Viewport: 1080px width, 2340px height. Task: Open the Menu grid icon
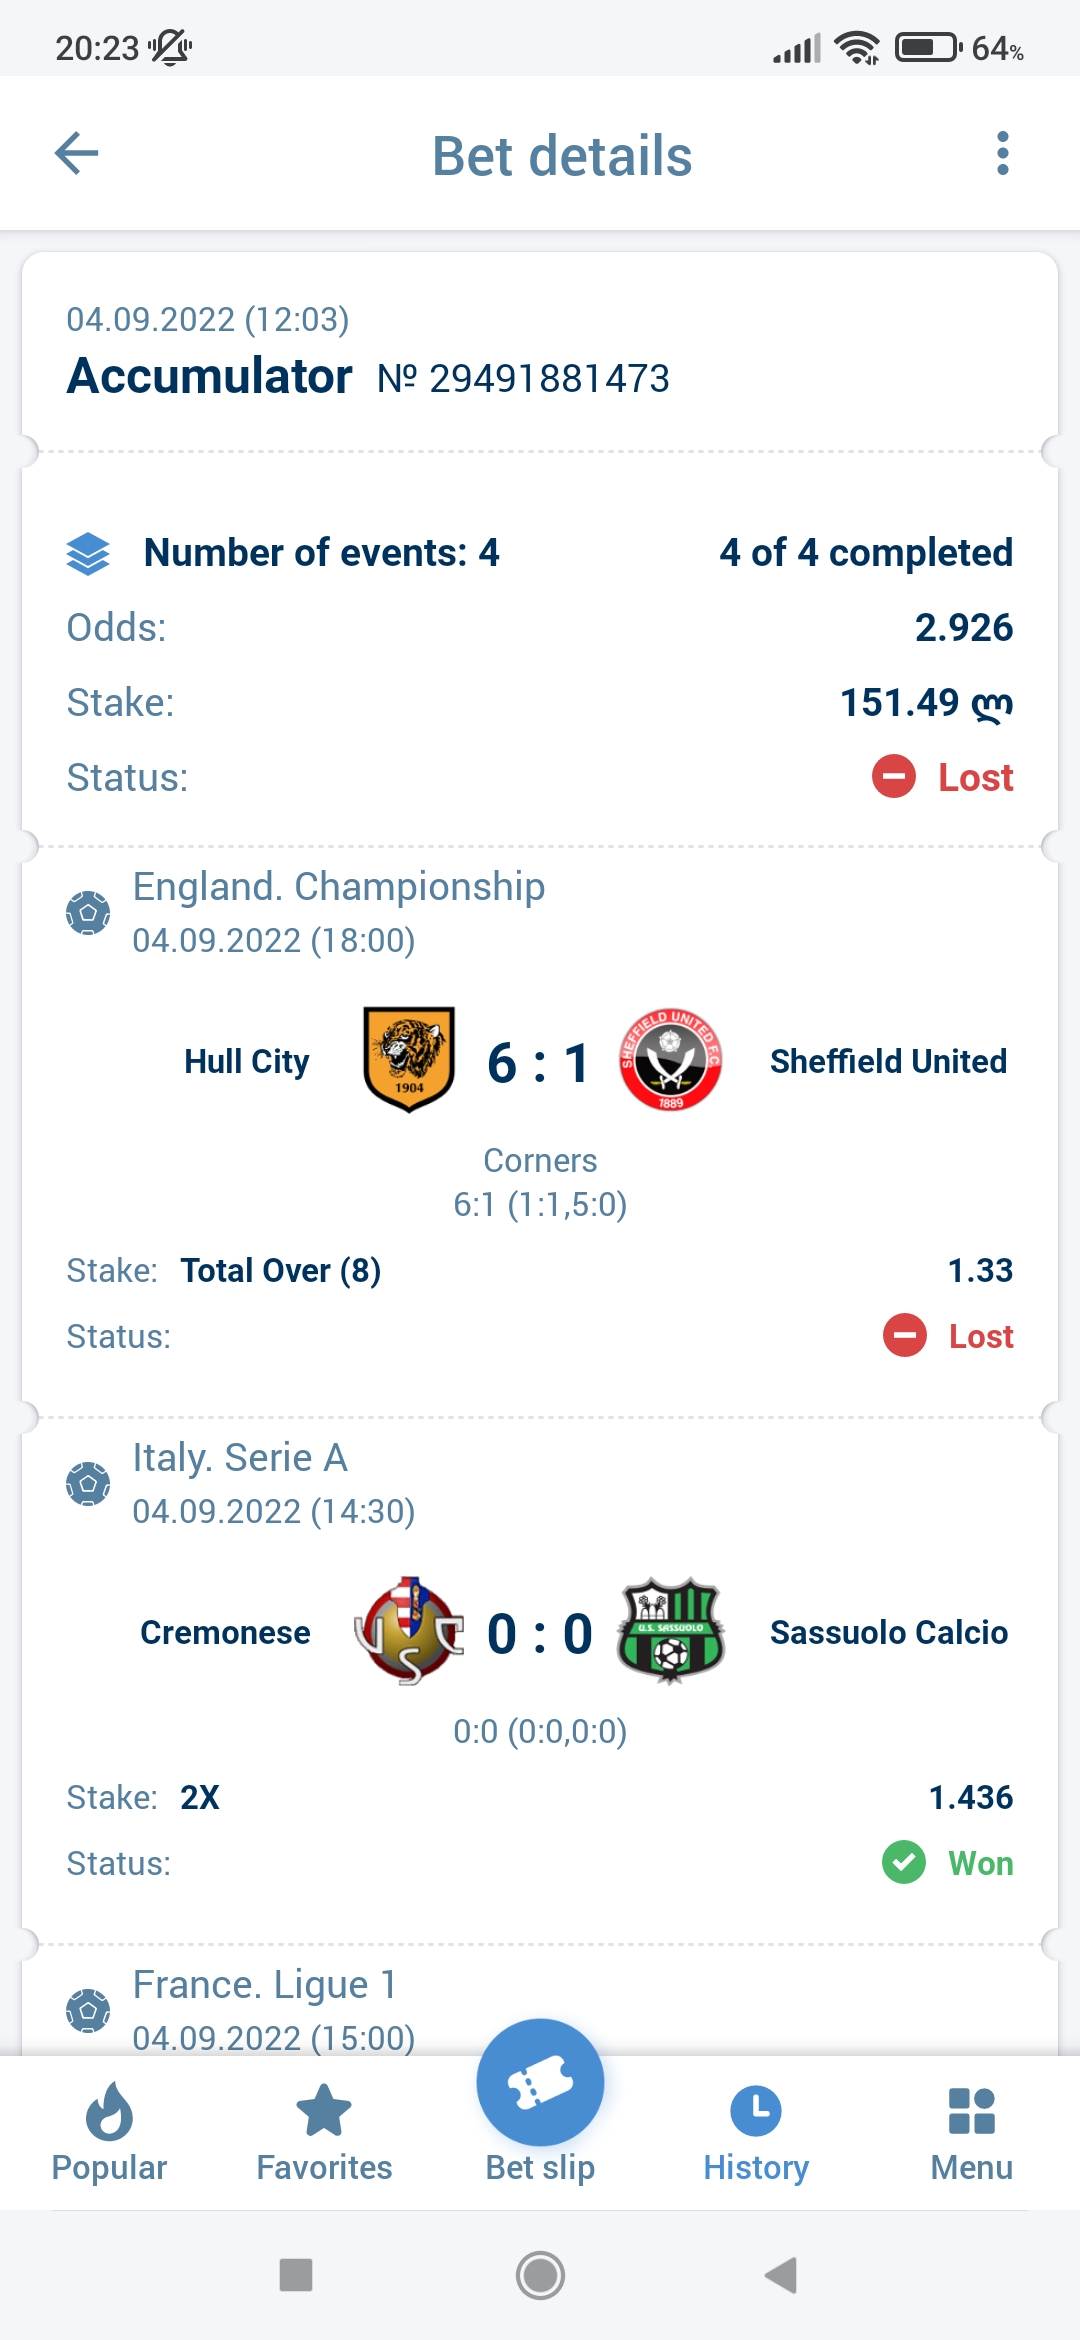[x=971, y=2132]
